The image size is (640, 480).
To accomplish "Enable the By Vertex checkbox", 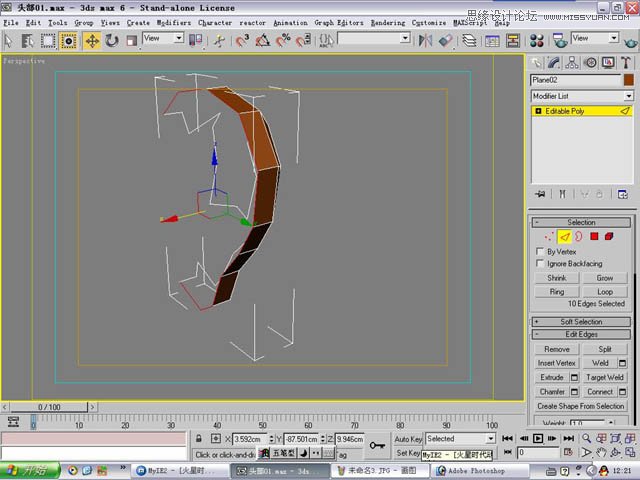I will 540,251.
